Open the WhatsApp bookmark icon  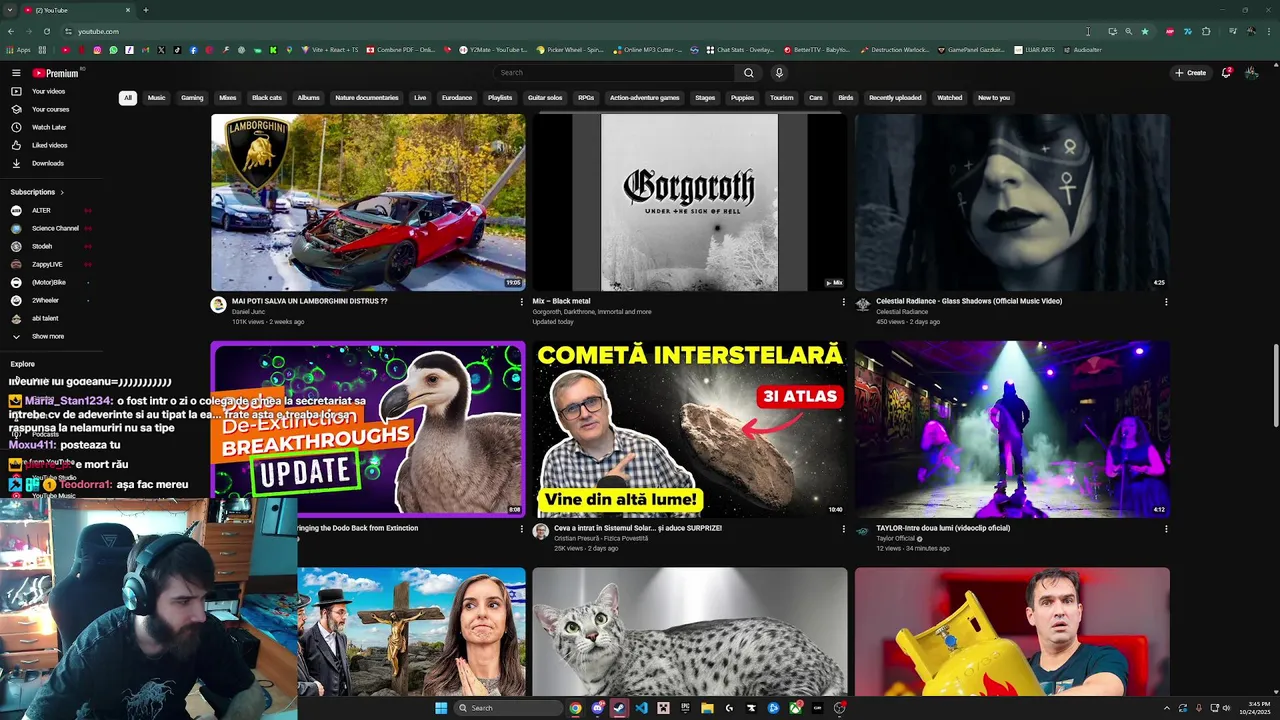(113, 50)
